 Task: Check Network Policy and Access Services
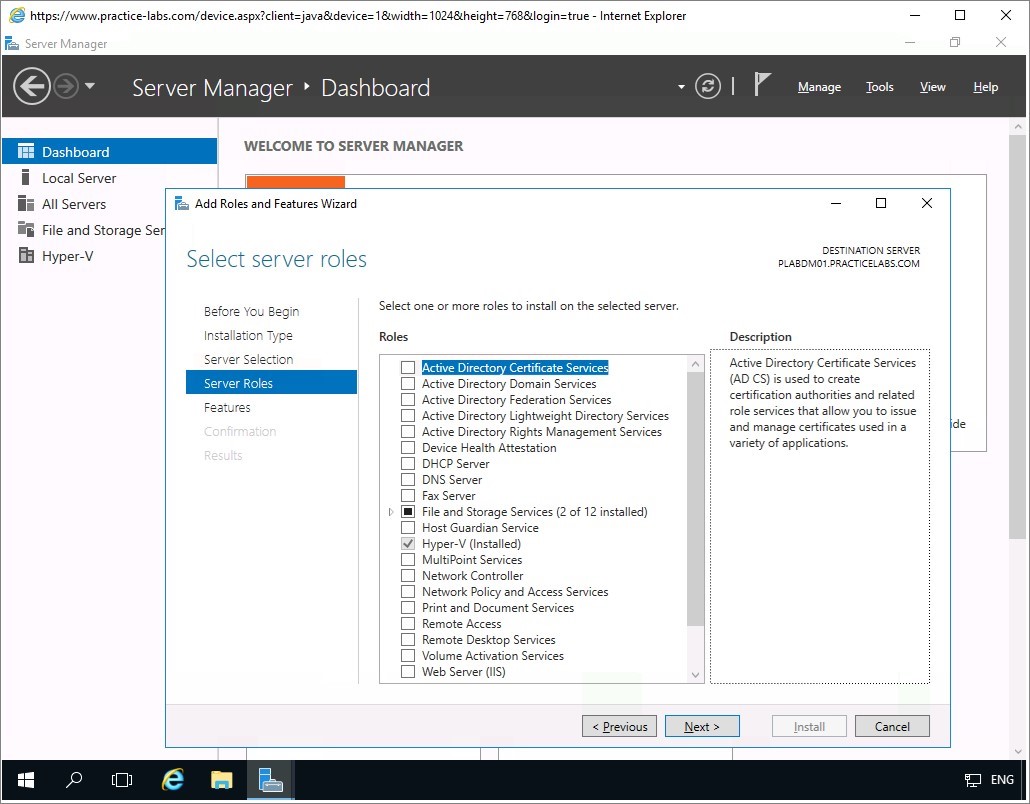pos(408,592)
